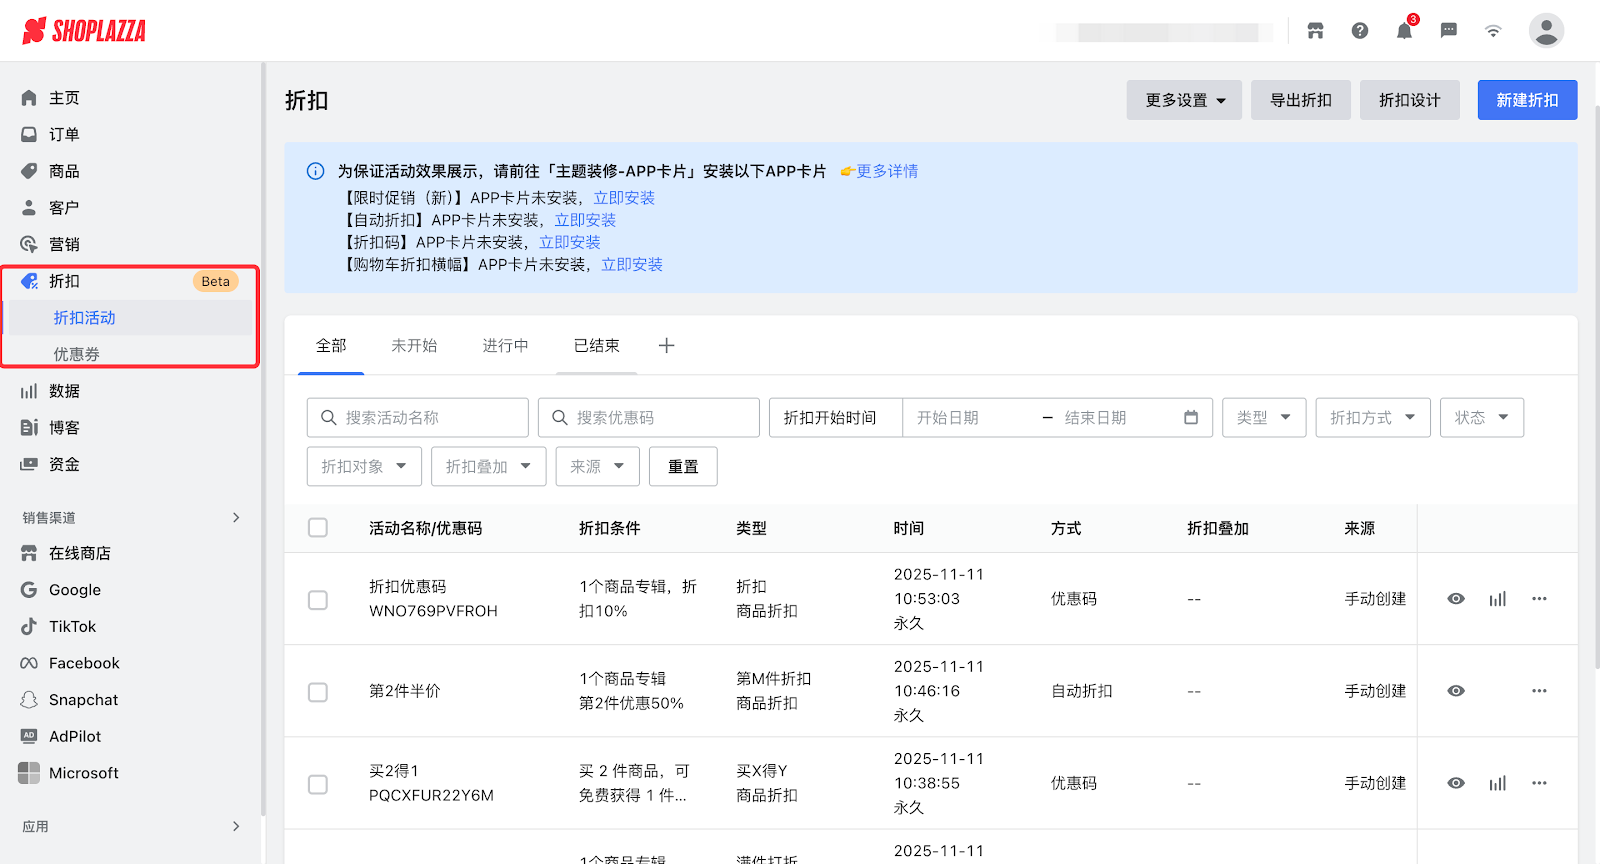Viewport: 1600px width, 864px height.
Task: Select the 折扣优惠码 row checkbox
Action: point(318,599)
